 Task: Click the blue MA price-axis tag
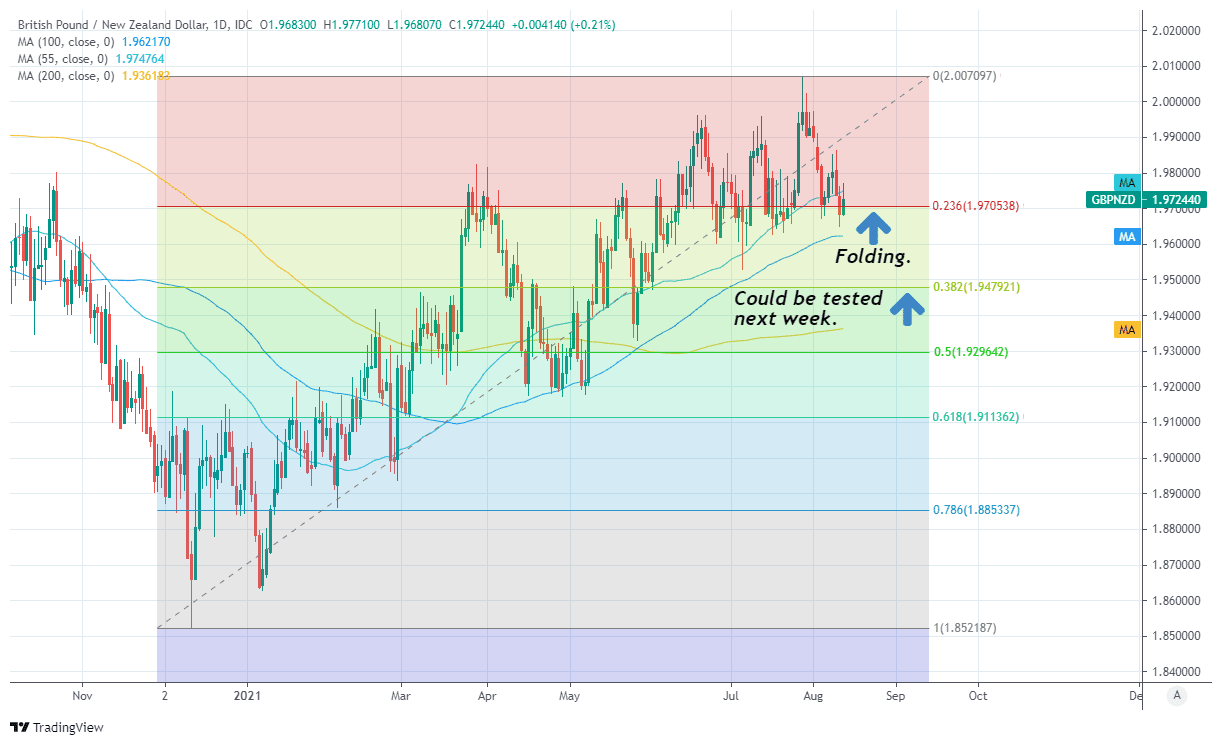coord(1127,237)
